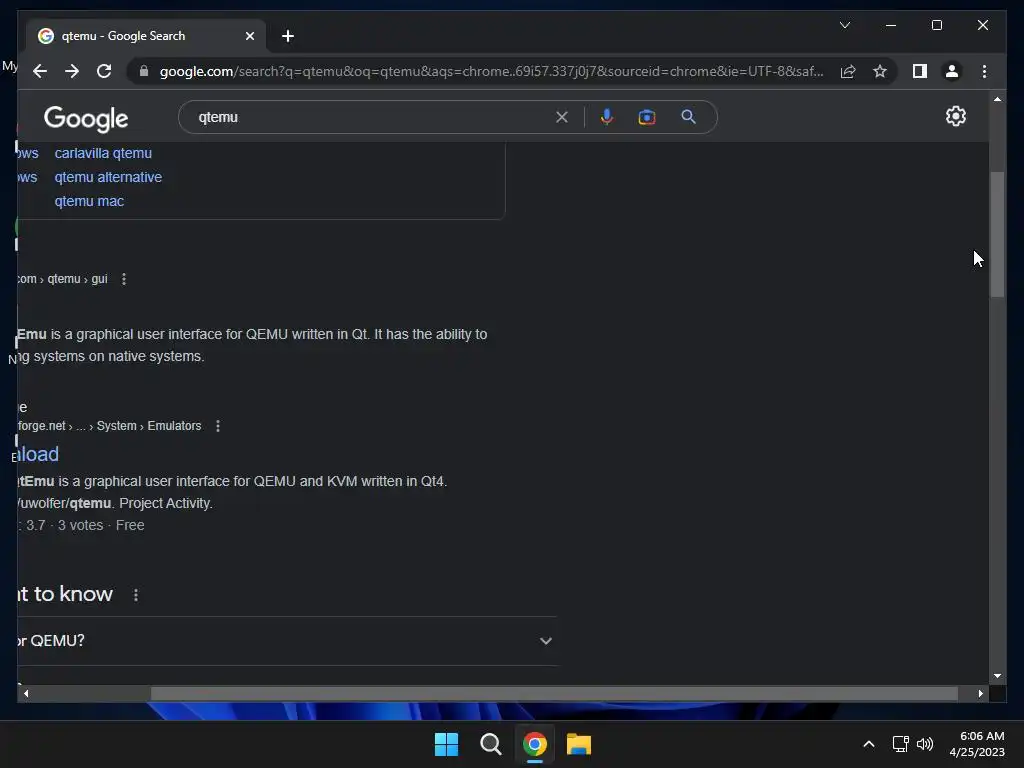Image resolution: width=1024 pixels, height=768 pixels.
Task: Click the '3.7 · 3 votes · Free' text
Action: click(85, 525)
